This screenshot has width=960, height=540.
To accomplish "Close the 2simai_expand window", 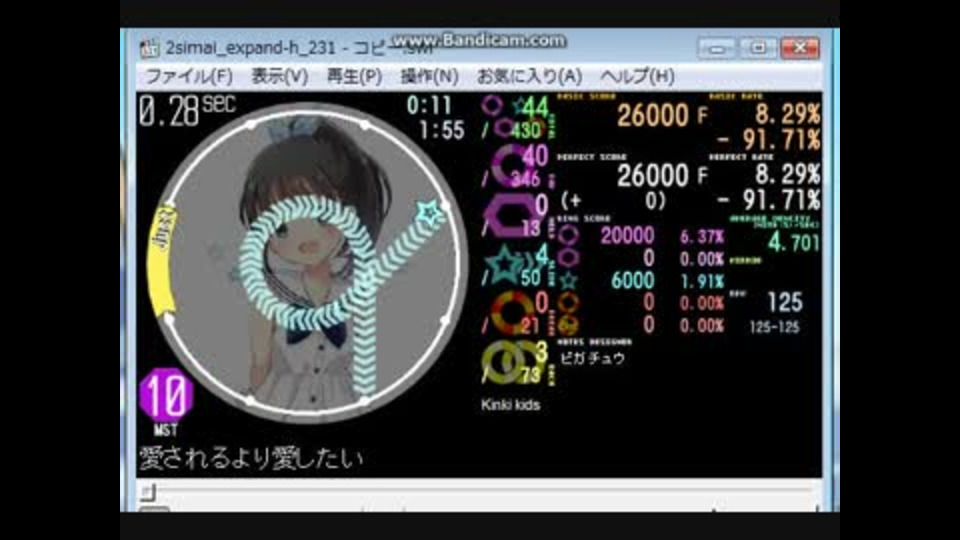I will tap(800, 47).
